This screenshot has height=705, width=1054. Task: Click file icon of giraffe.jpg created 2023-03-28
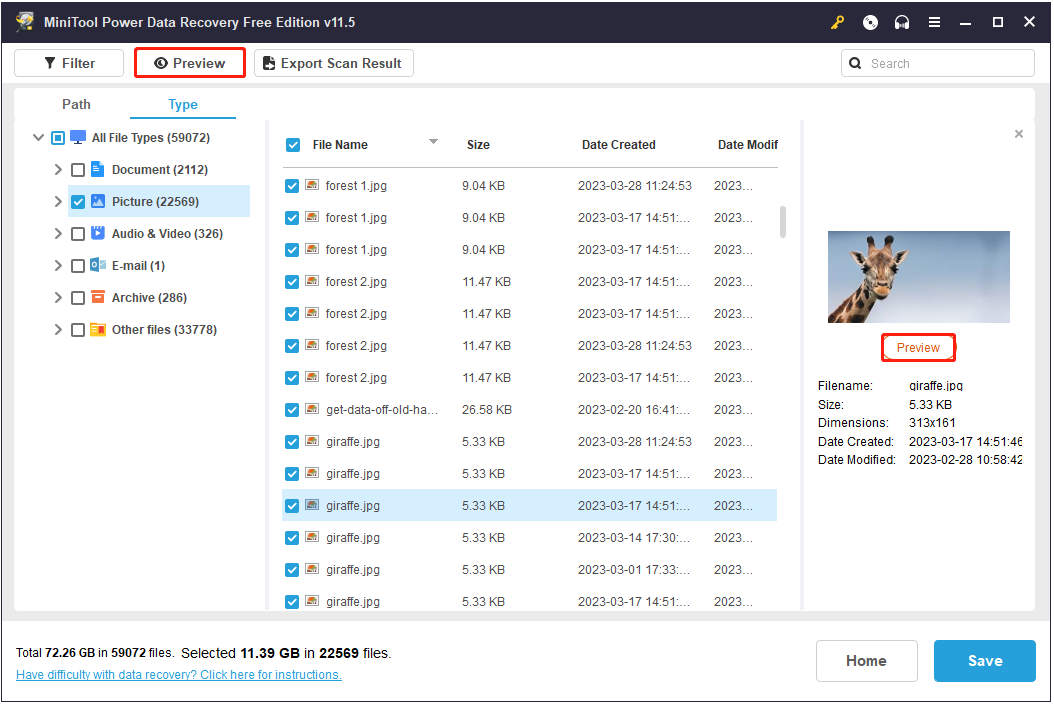pos(312,441)
